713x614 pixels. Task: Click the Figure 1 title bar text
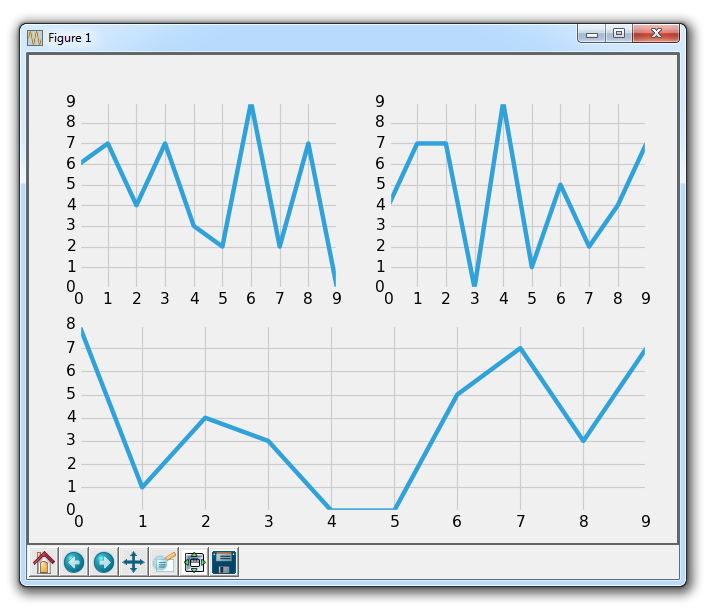[70, 38]
